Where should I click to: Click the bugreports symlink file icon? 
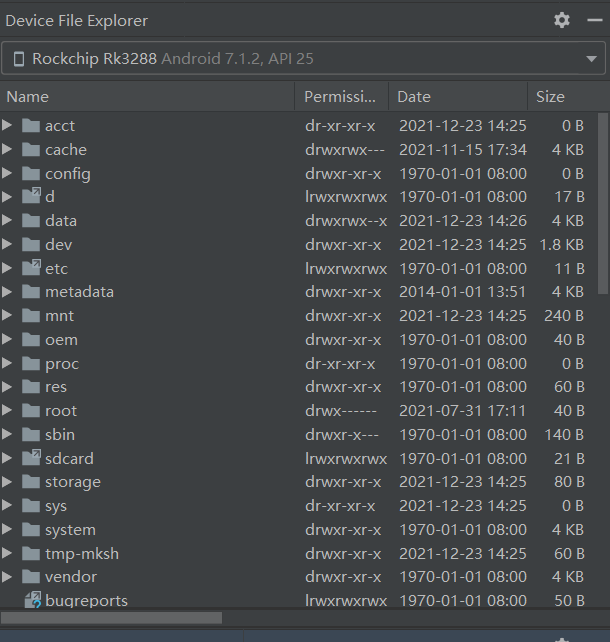(x=32, y=599)
